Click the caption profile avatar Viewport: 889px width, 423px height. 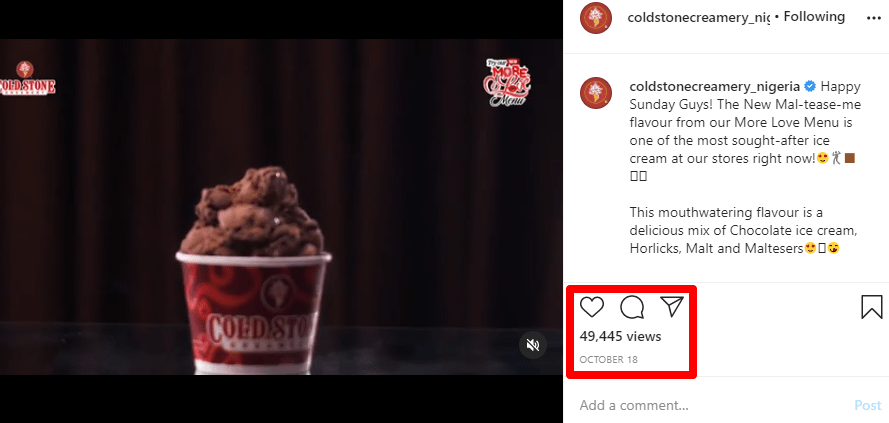click(596, 94)
